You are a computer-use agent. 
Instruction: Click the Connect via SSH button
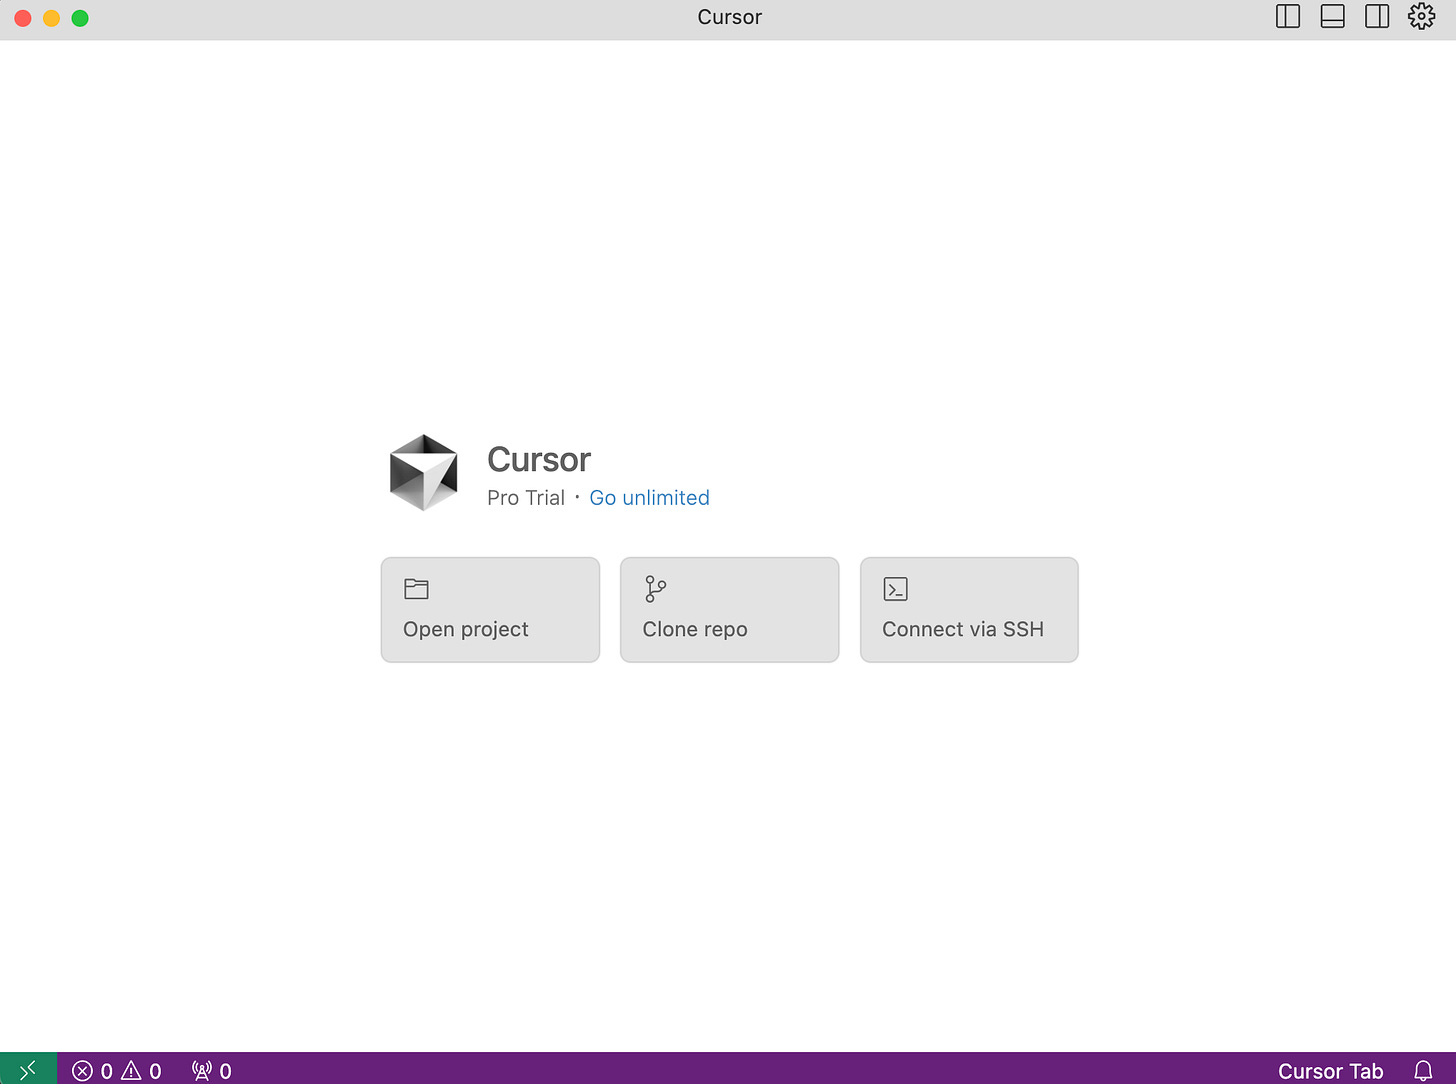[969, 610]
